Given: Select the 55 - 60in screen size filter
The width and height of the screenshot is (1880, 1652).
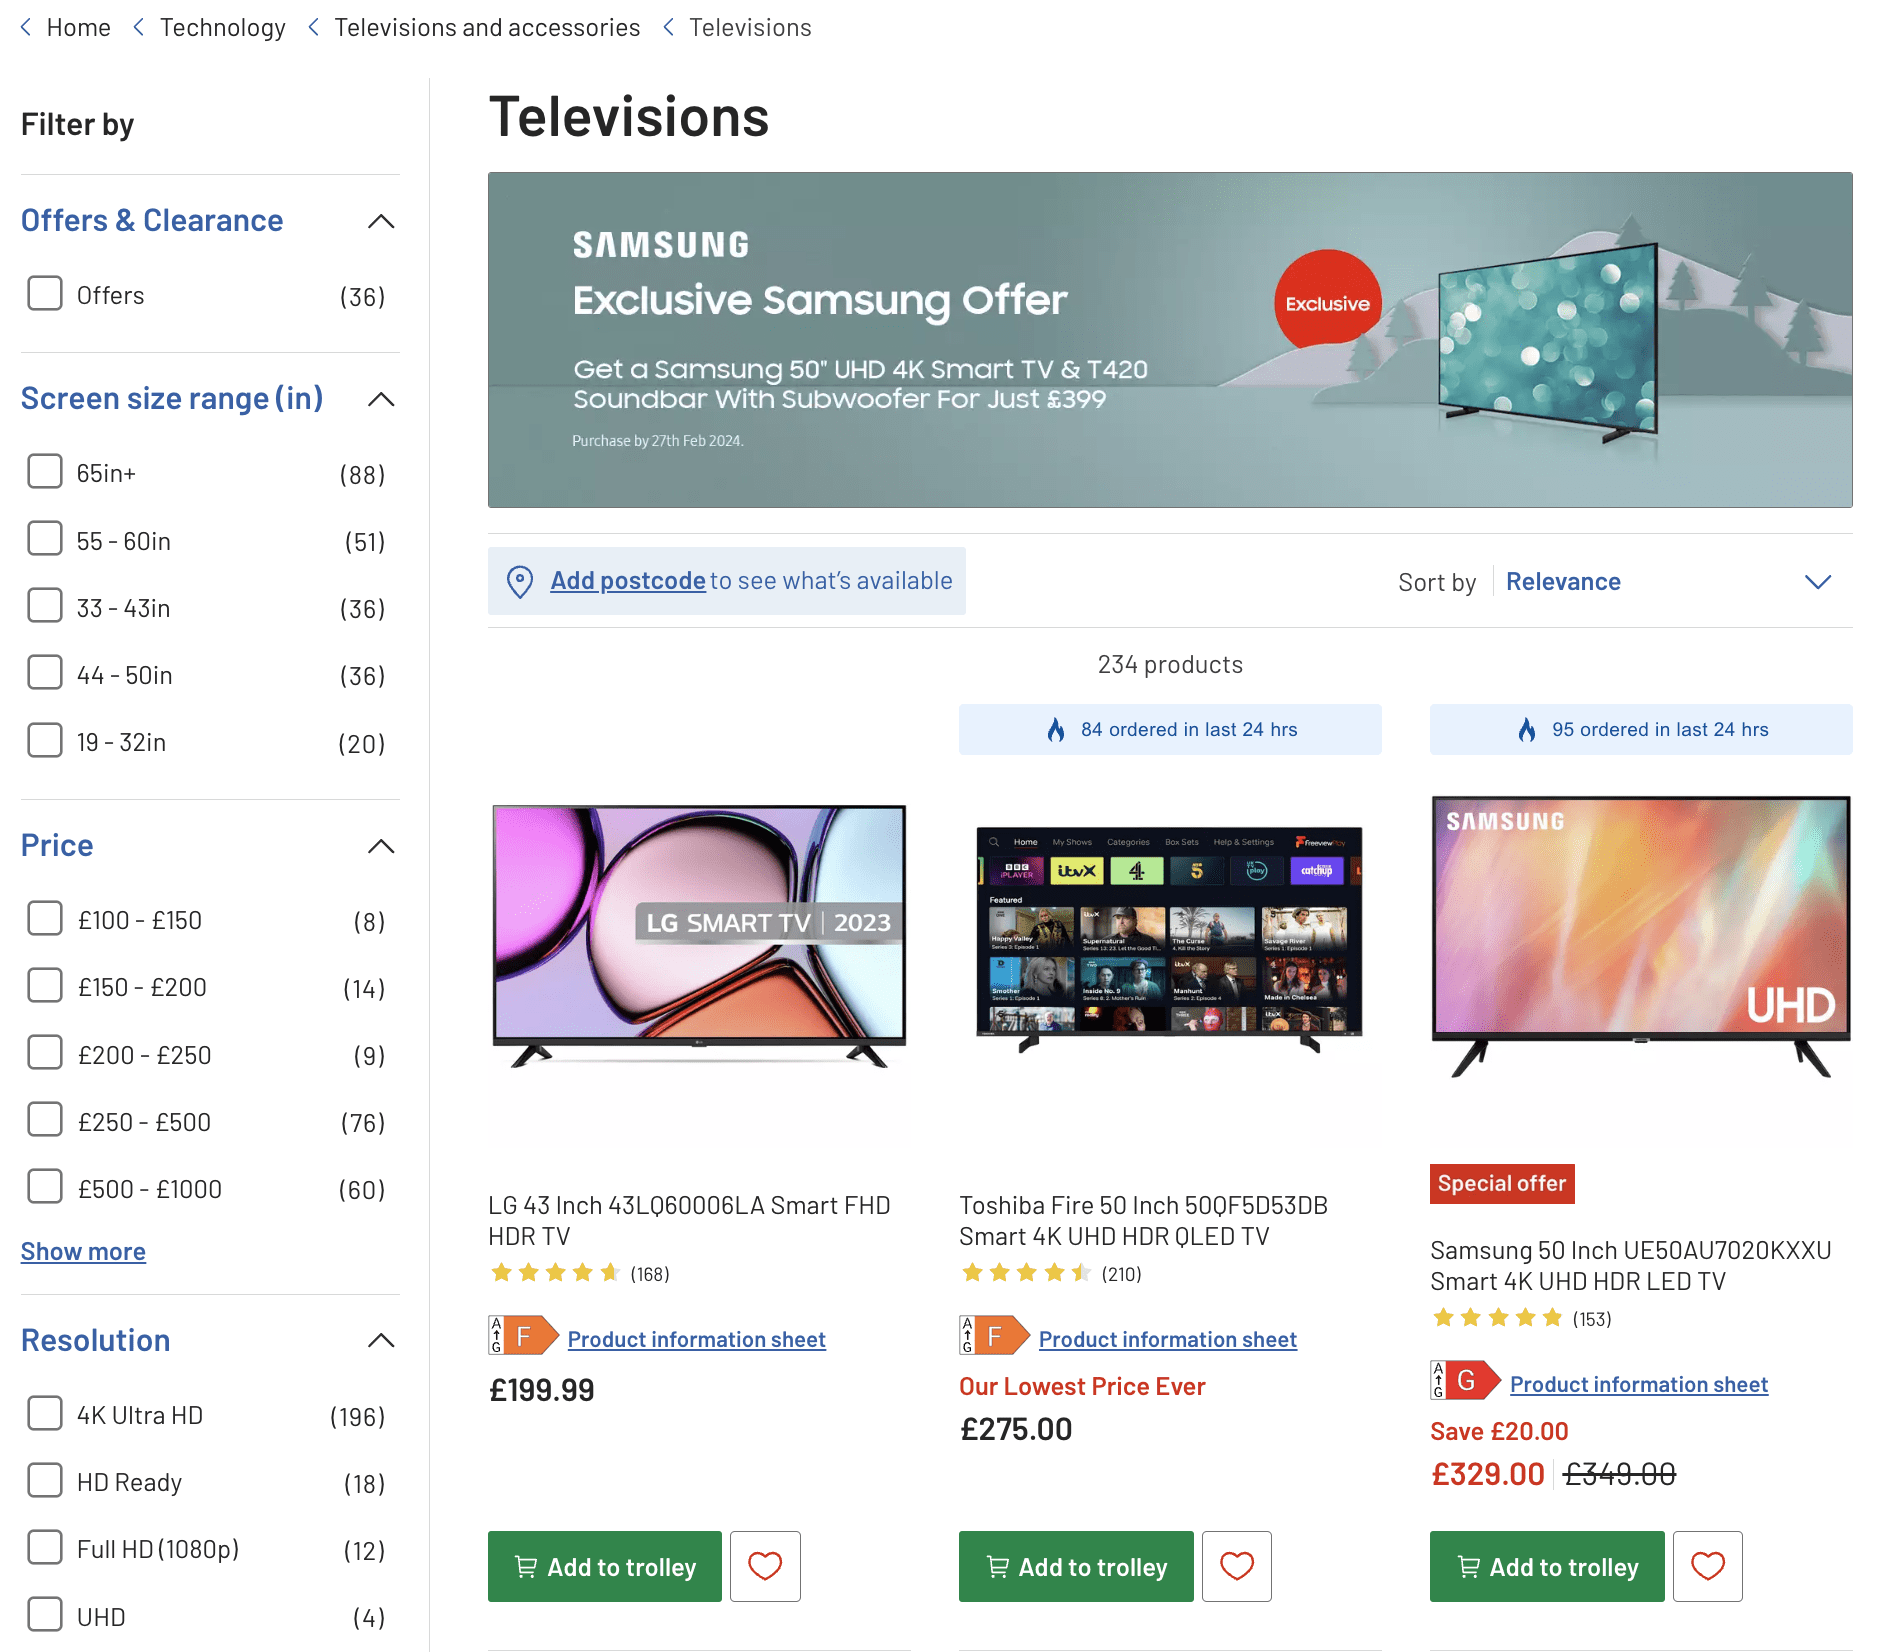Looking at the screenshot, I should [x=45, y=539].
